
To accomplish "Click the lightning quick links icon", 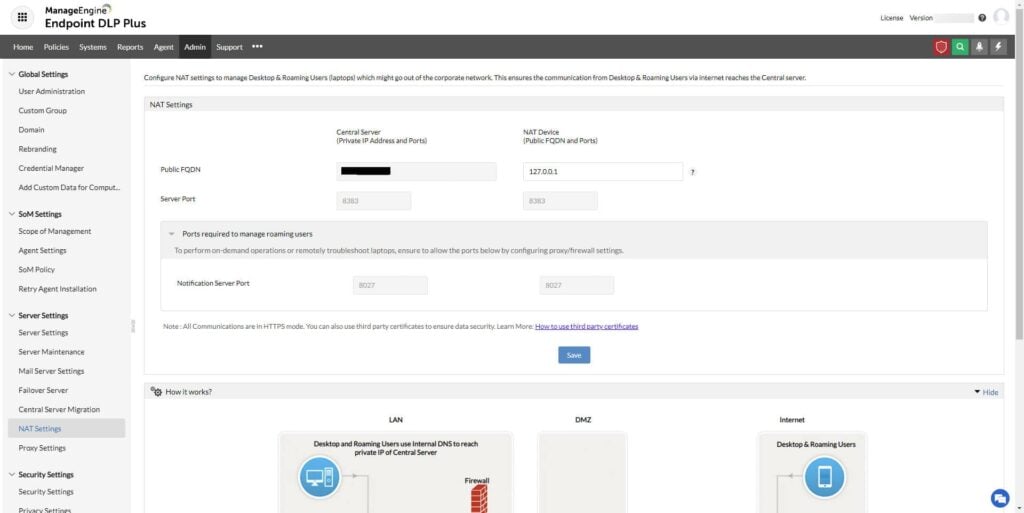I will coord(998,47).
